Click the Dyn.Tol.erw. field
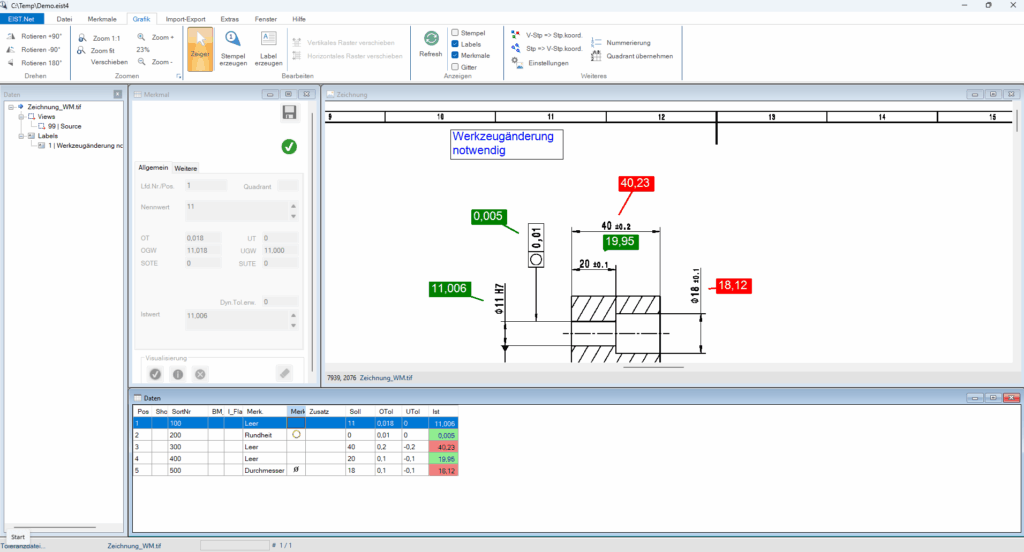This screenshot has height=552, width=1024. [280, 302]
